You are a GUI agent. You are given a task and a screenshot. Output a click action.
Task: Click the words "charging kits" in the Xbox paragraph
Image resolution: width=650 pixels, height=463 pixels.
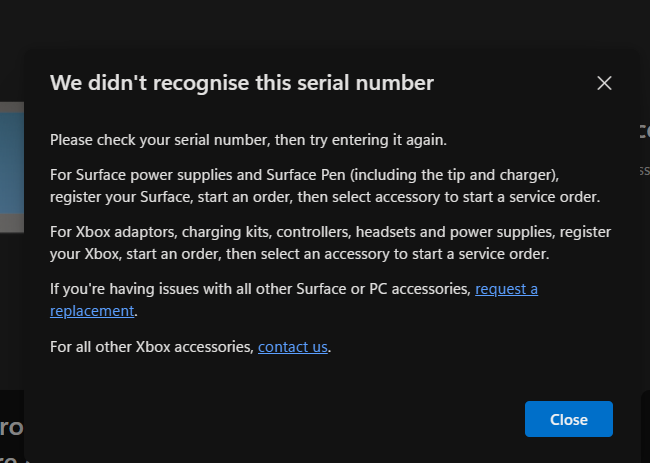pyautogui.click(x=215, y=232)
